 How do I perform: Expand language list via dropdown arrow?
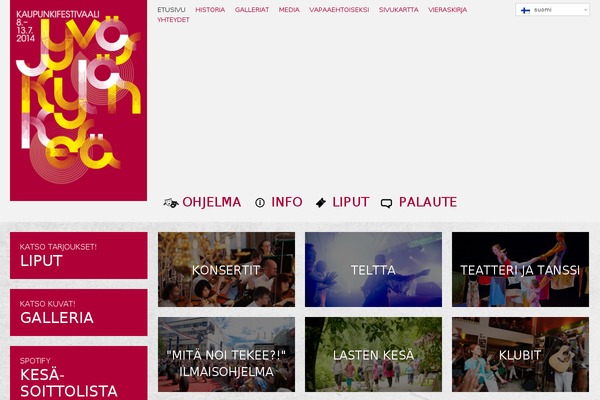click(585, 10)
